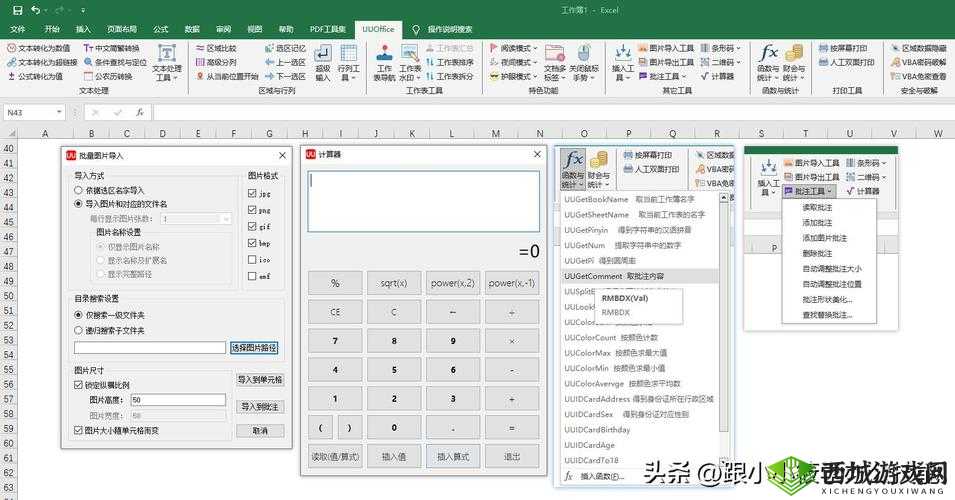The height and width of the screenshot is (500, 955).
Task: Click calculator CE button
Action: pos(335,312)
